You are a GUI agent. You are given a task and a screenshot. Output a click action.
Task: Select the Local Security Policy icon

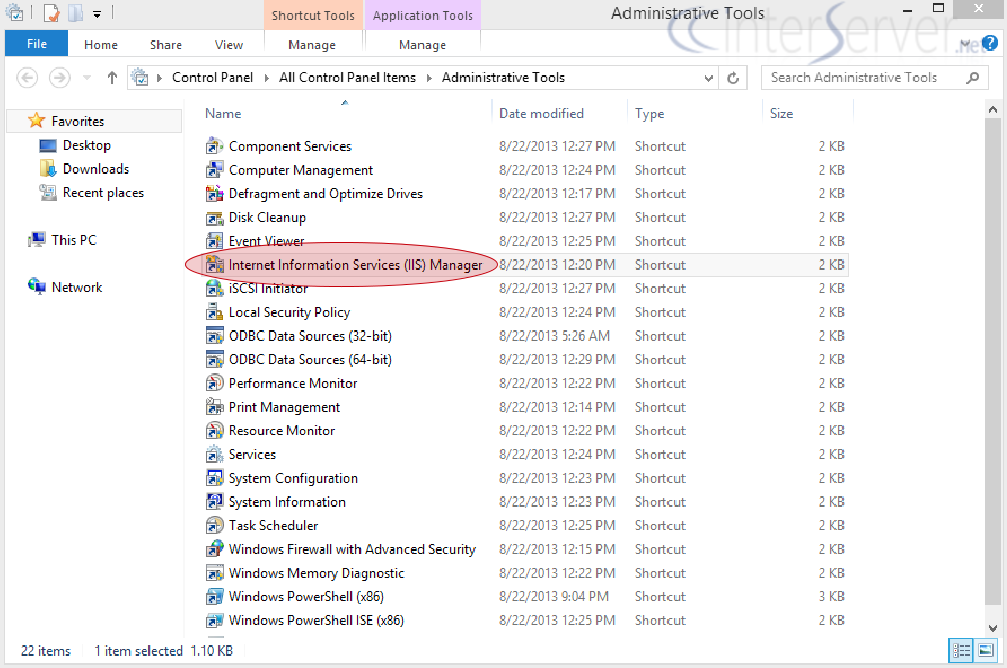point(214,312)
